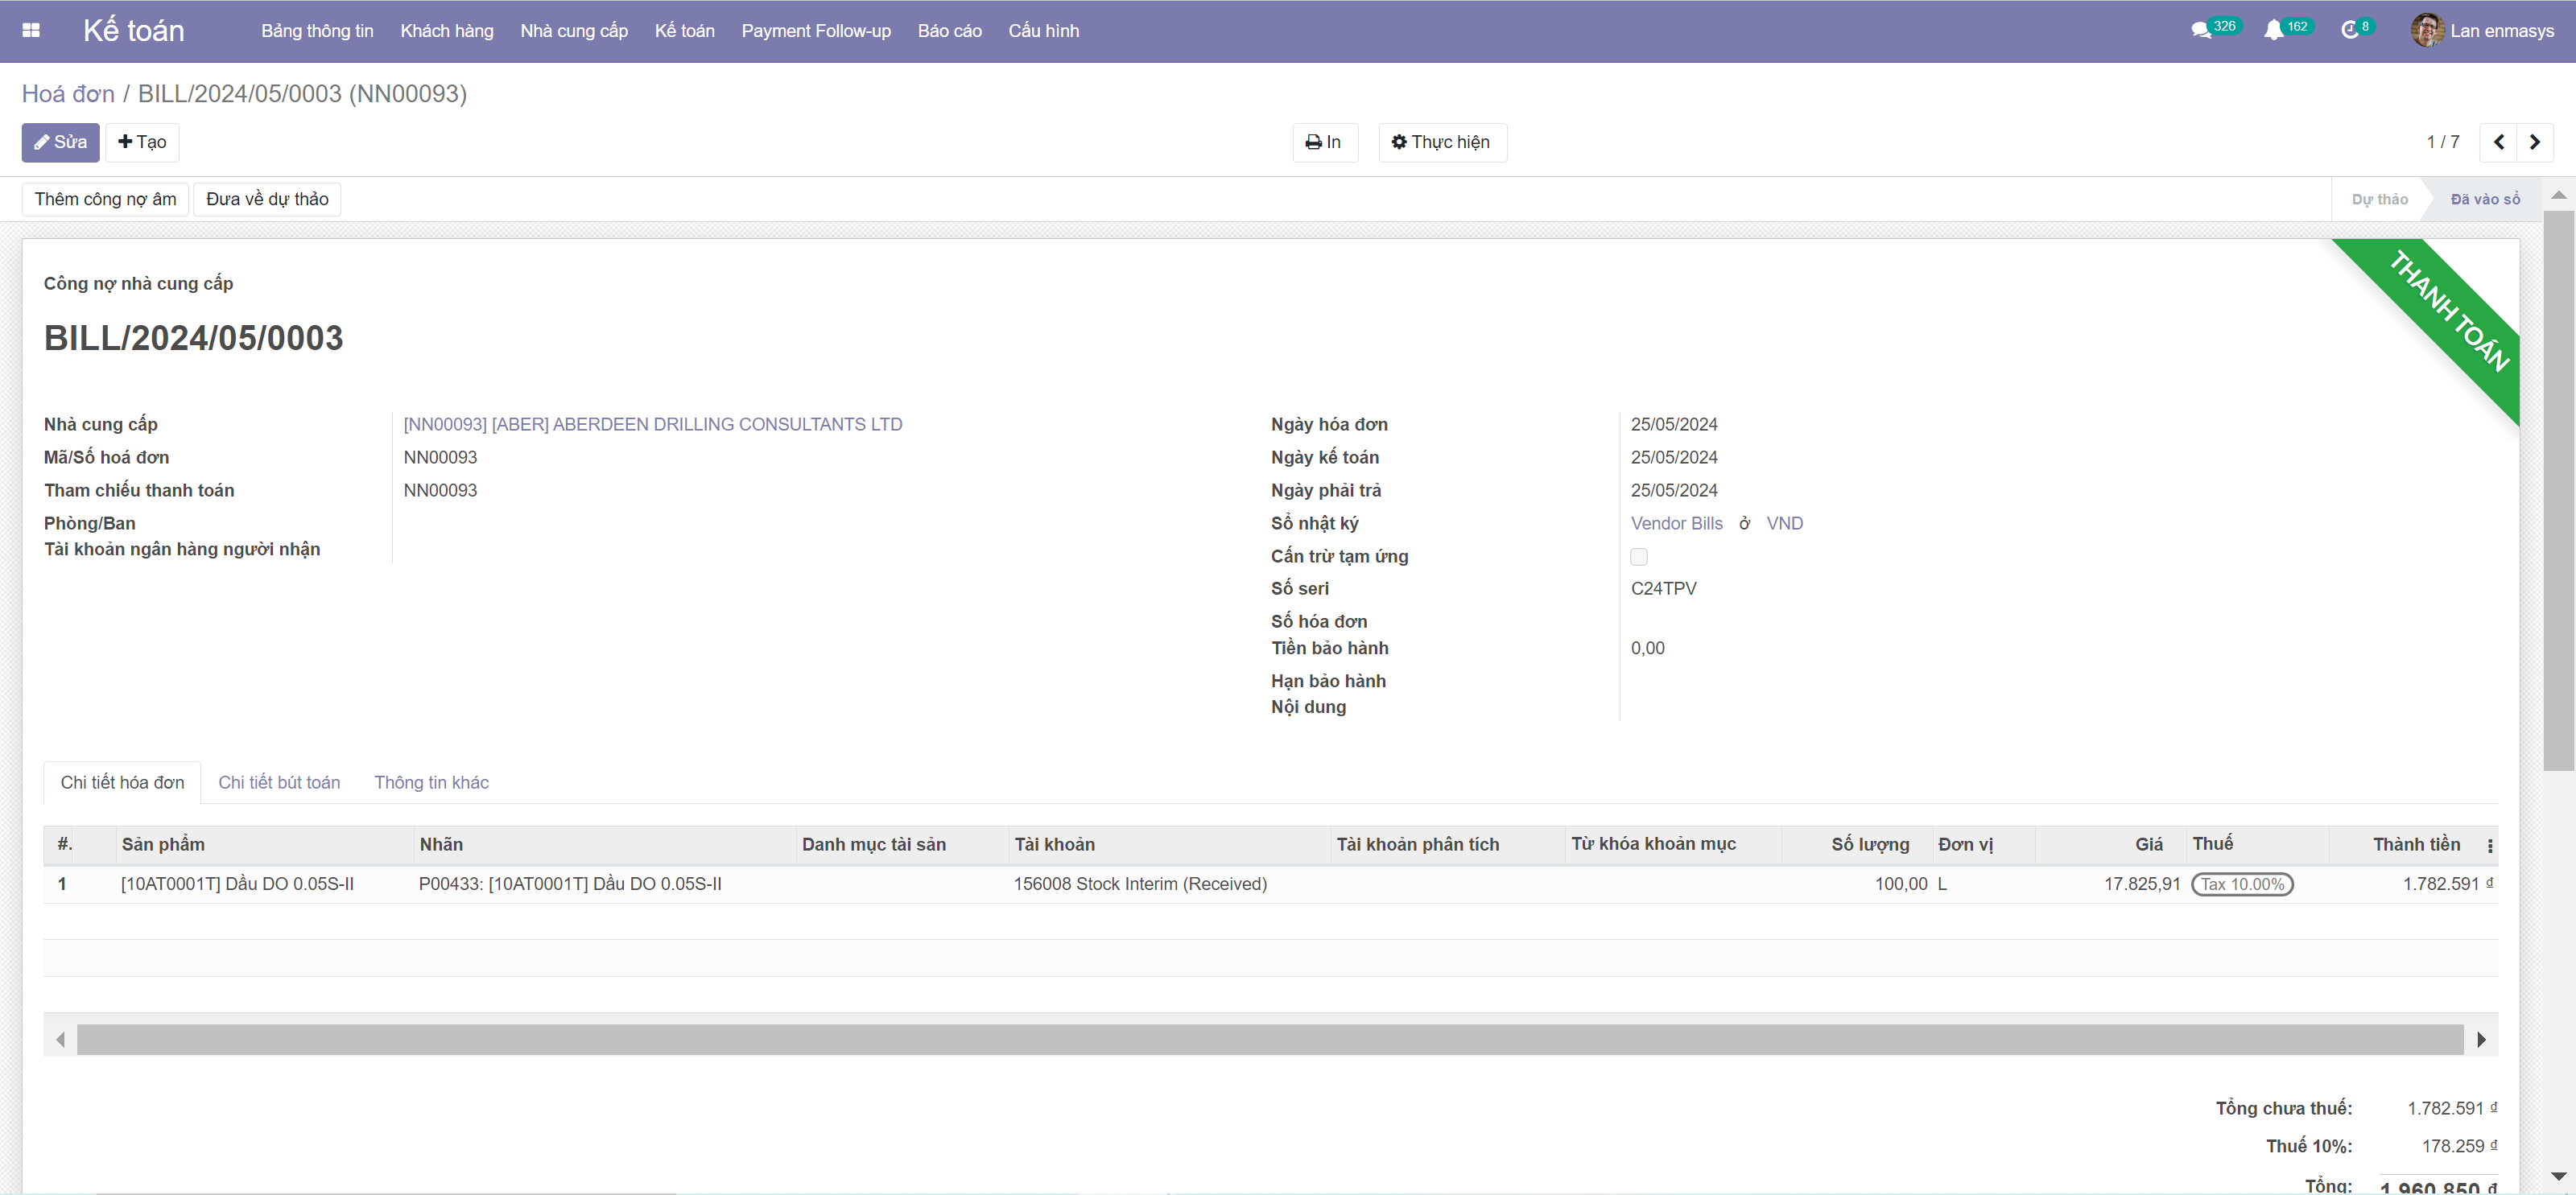This screenshot has width=2576, height=1195.
Task: Click the Lan enmasys user avatar
Action: [2427, 30]
